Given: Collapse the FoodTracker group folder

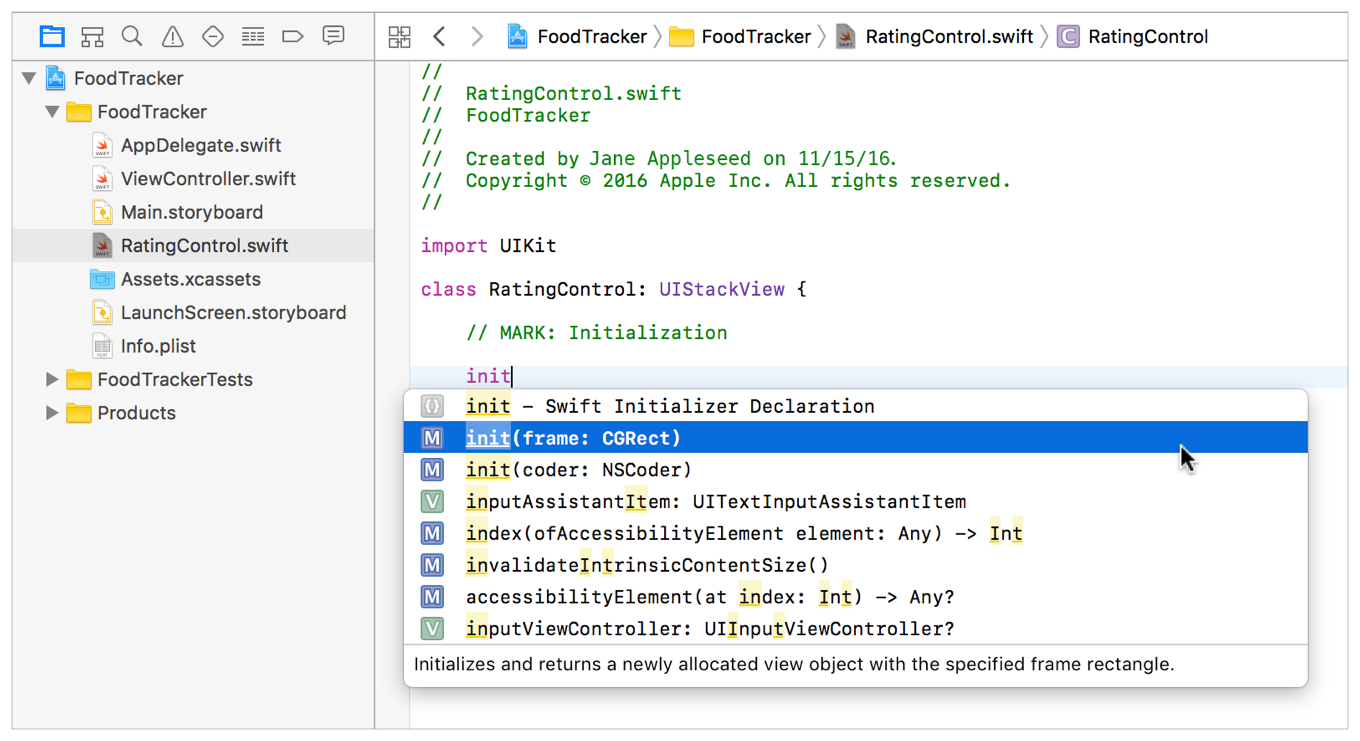Looking at the screenshot, I should point(52,112).
